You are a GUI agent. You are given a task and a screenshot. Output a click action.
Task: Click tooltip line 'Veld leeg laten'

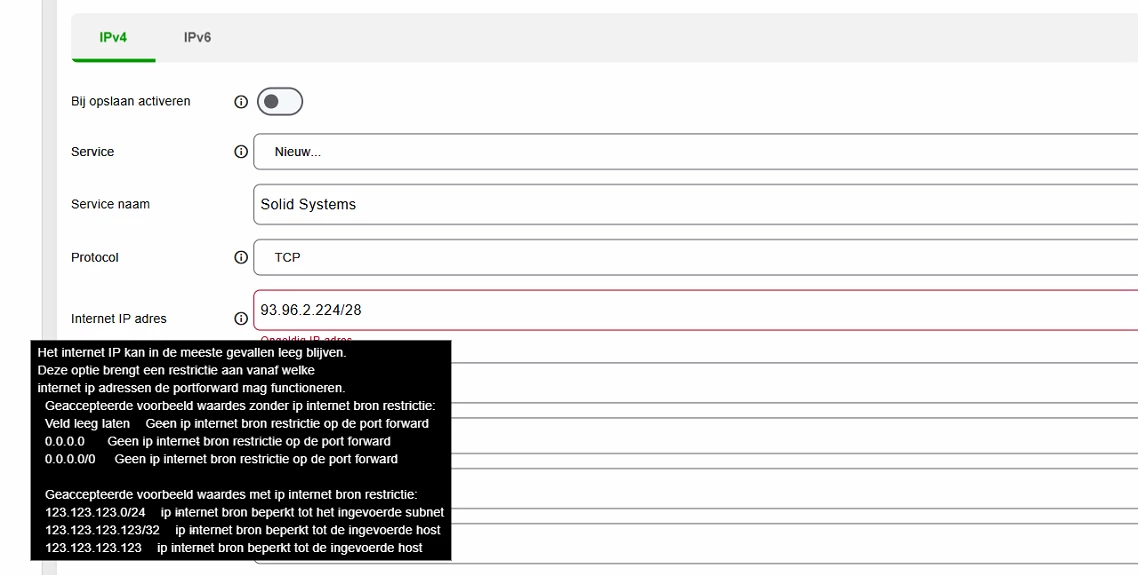[x=87, y=423]
